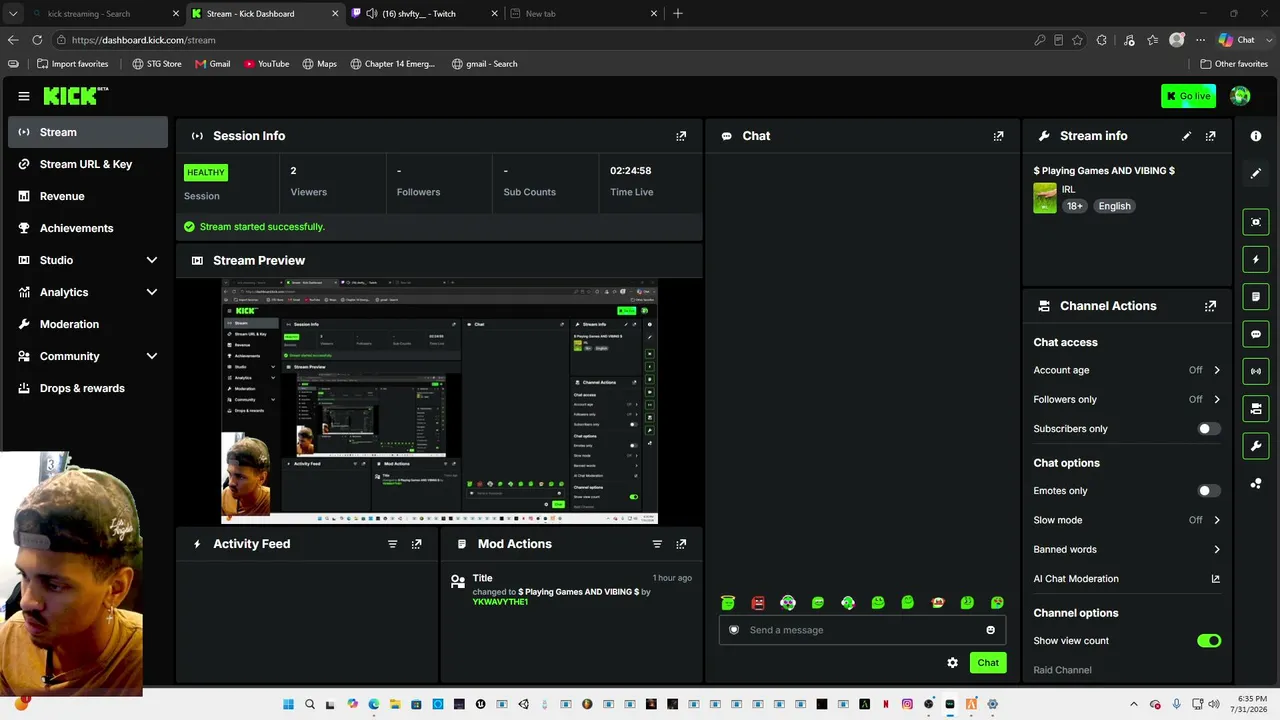Click the profile avatar at top right
Image resolution: width=1280 pixels, height=720 pixels.
[x=1240, y=96]
